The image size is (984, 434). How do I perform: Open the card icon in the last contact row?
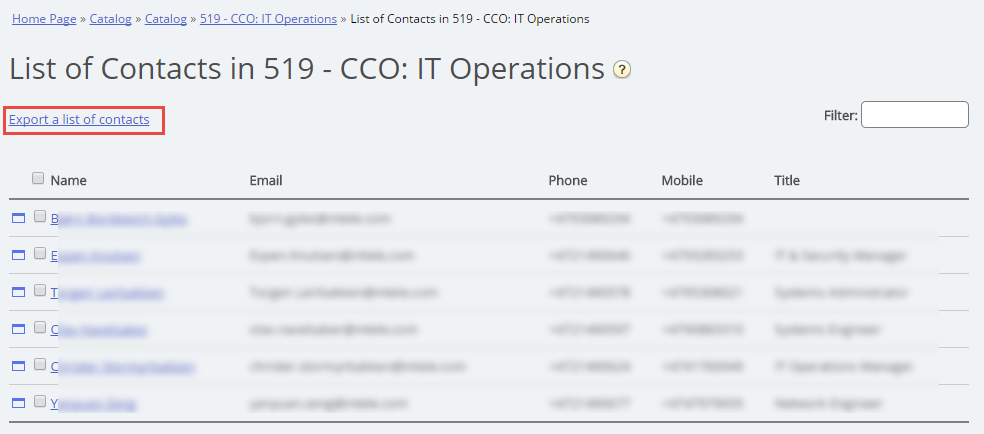[18, 403]
